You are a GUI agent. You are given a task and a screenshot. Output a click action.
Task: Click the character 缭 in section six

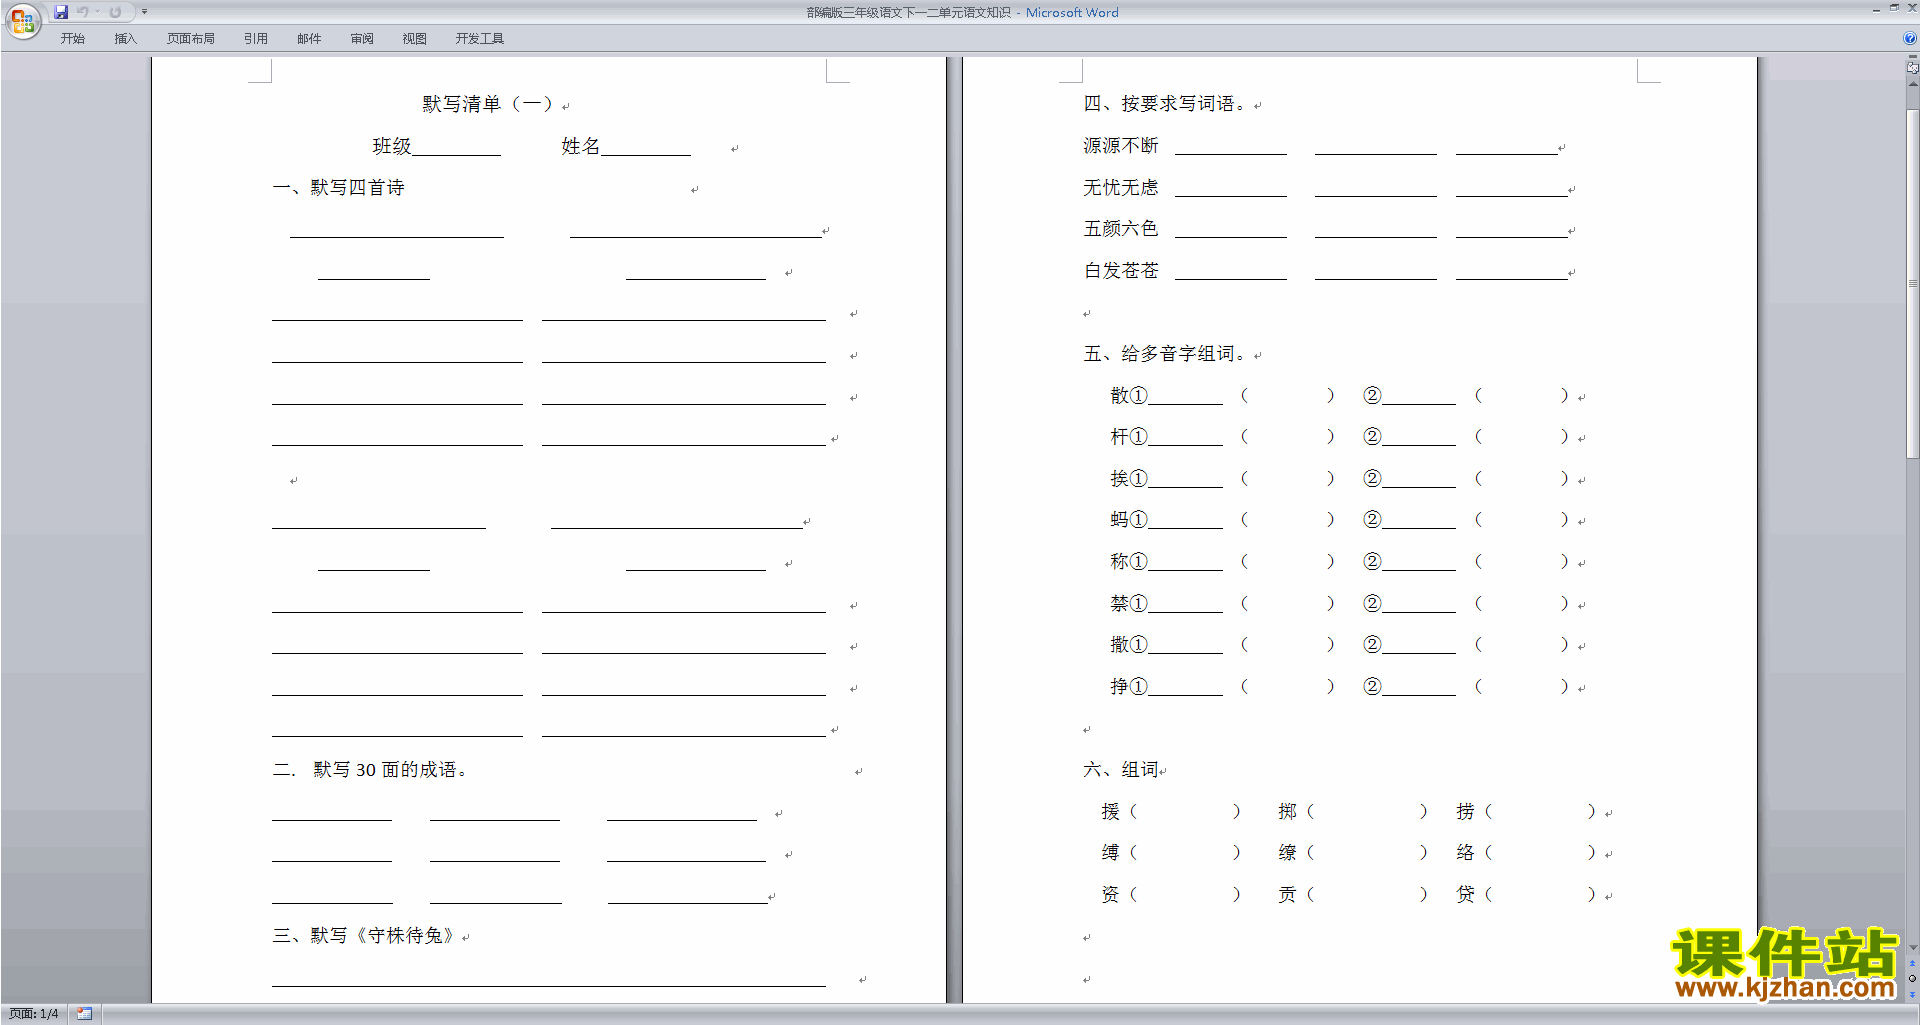coord(1288,853)
